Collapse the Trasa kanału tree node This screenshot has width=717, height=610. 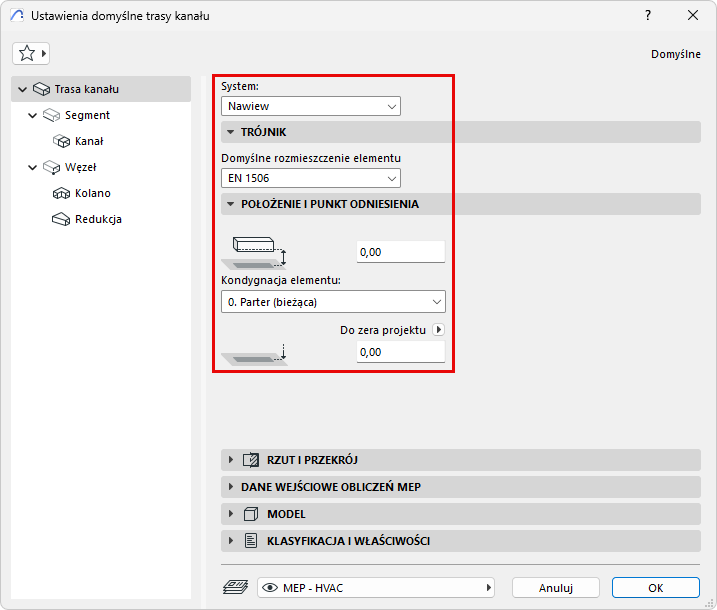pos(22,89)
